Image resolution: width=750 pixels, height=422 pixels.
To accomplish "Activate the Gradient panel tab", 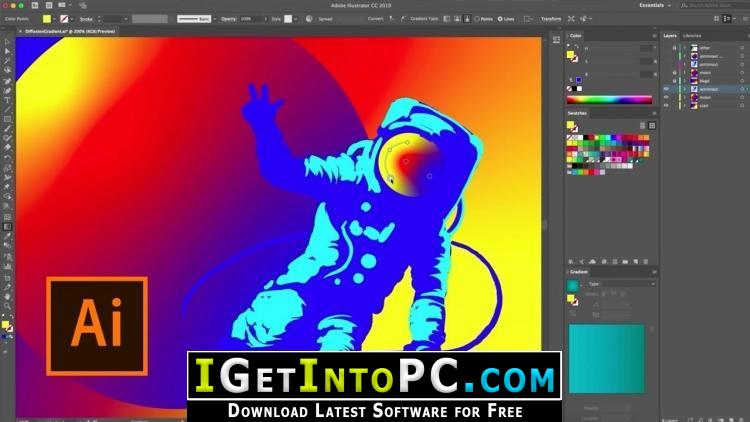I will pyautogui.click(x=578, y=272).
